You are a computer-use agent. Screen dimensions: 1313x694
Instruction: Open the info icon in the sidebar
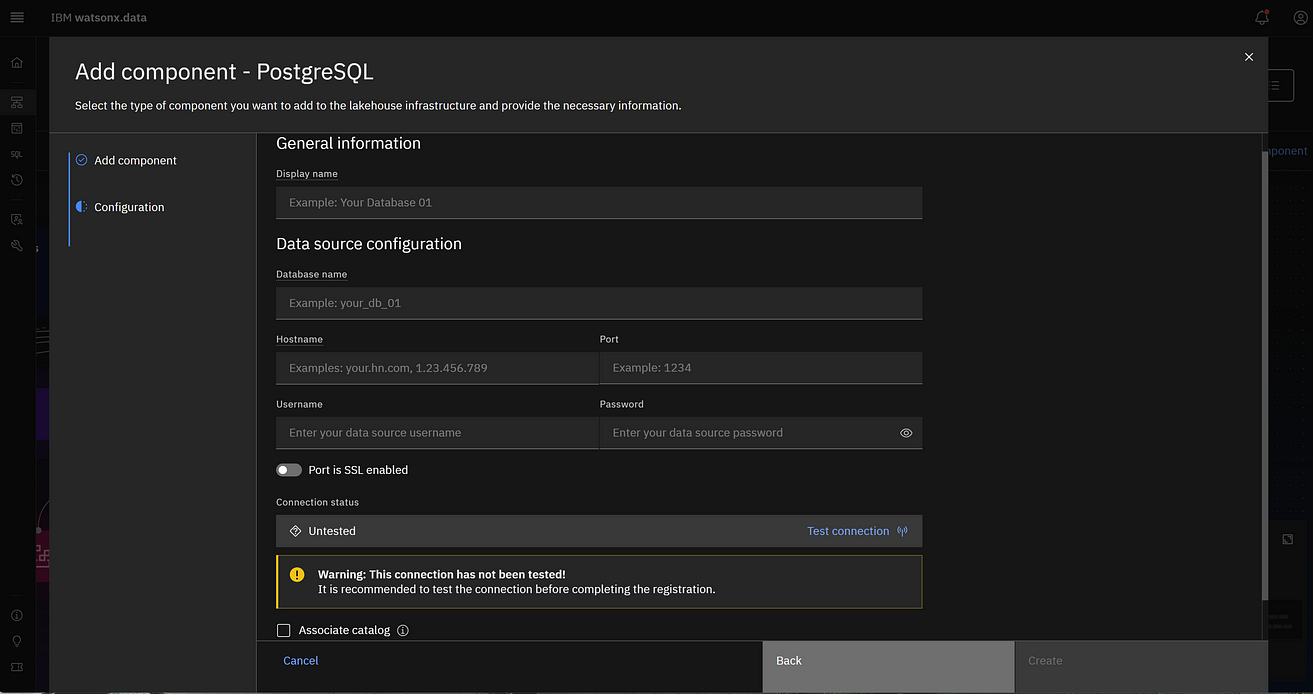[x=17, y=615]
